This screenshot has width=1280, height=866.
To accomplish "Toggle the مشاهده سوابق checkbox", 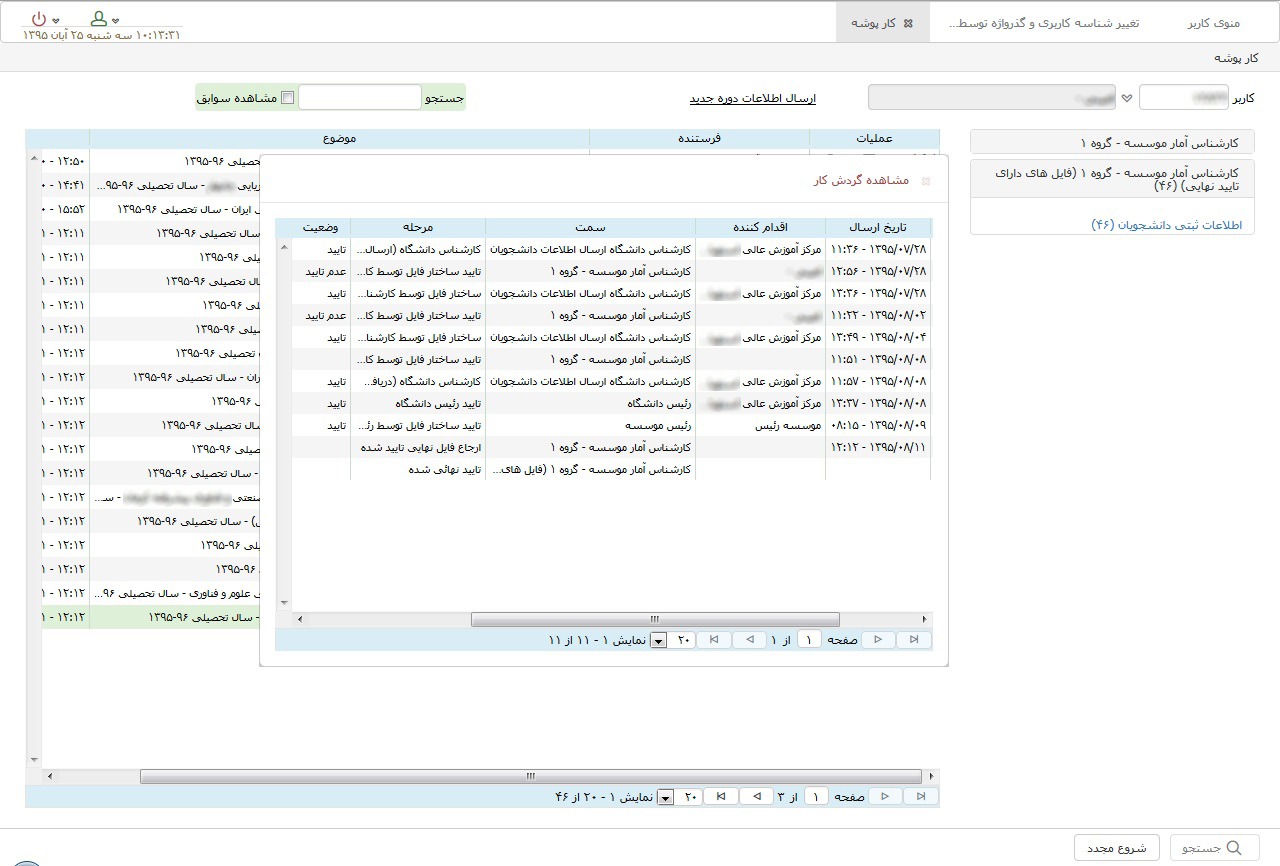I will pos(288,98).
